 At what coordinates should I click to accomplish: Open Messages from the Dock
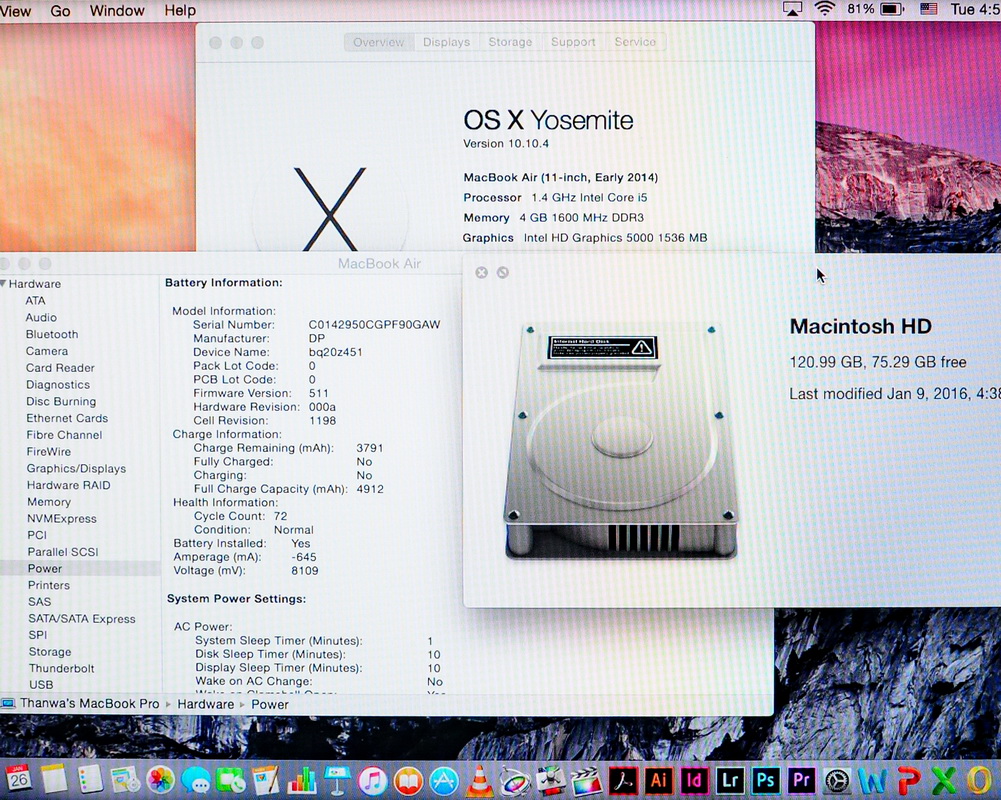pos(196,780)
